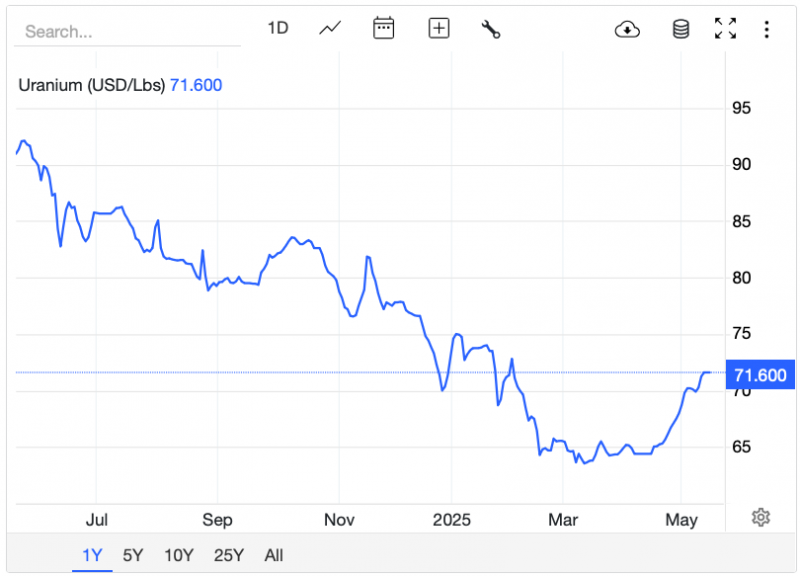
Task: Expand chart to fullscreen
Action: 725,29
